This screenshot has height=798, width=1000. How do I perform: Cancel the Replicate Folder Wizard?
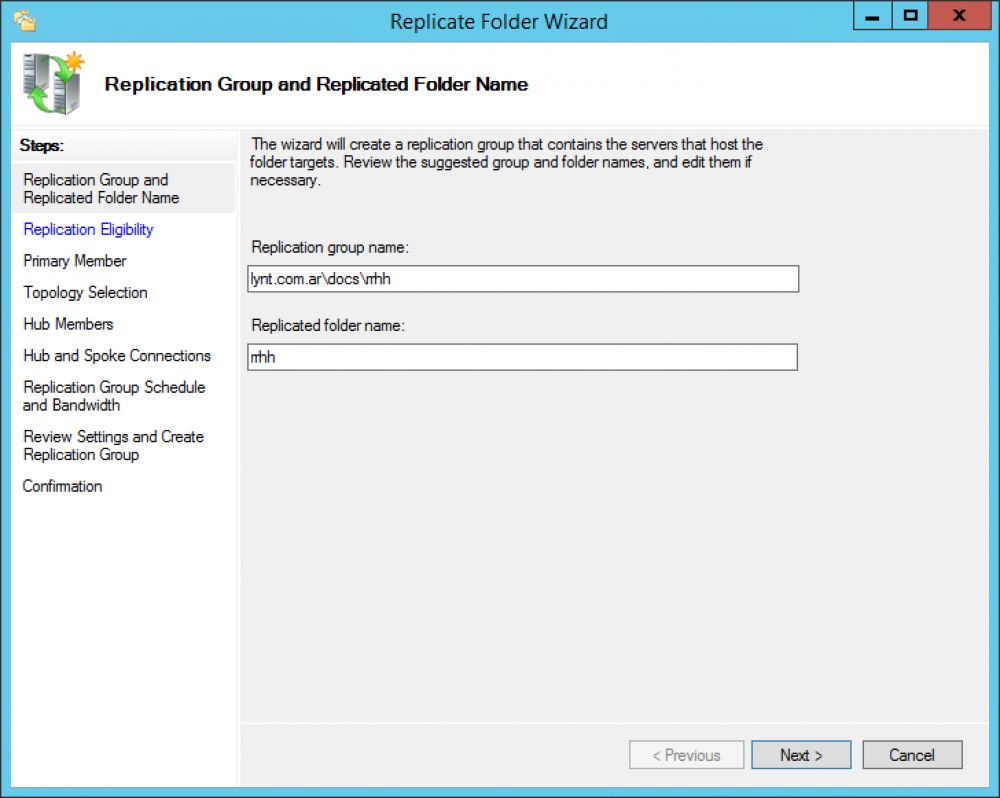click(x=911, y=755)
